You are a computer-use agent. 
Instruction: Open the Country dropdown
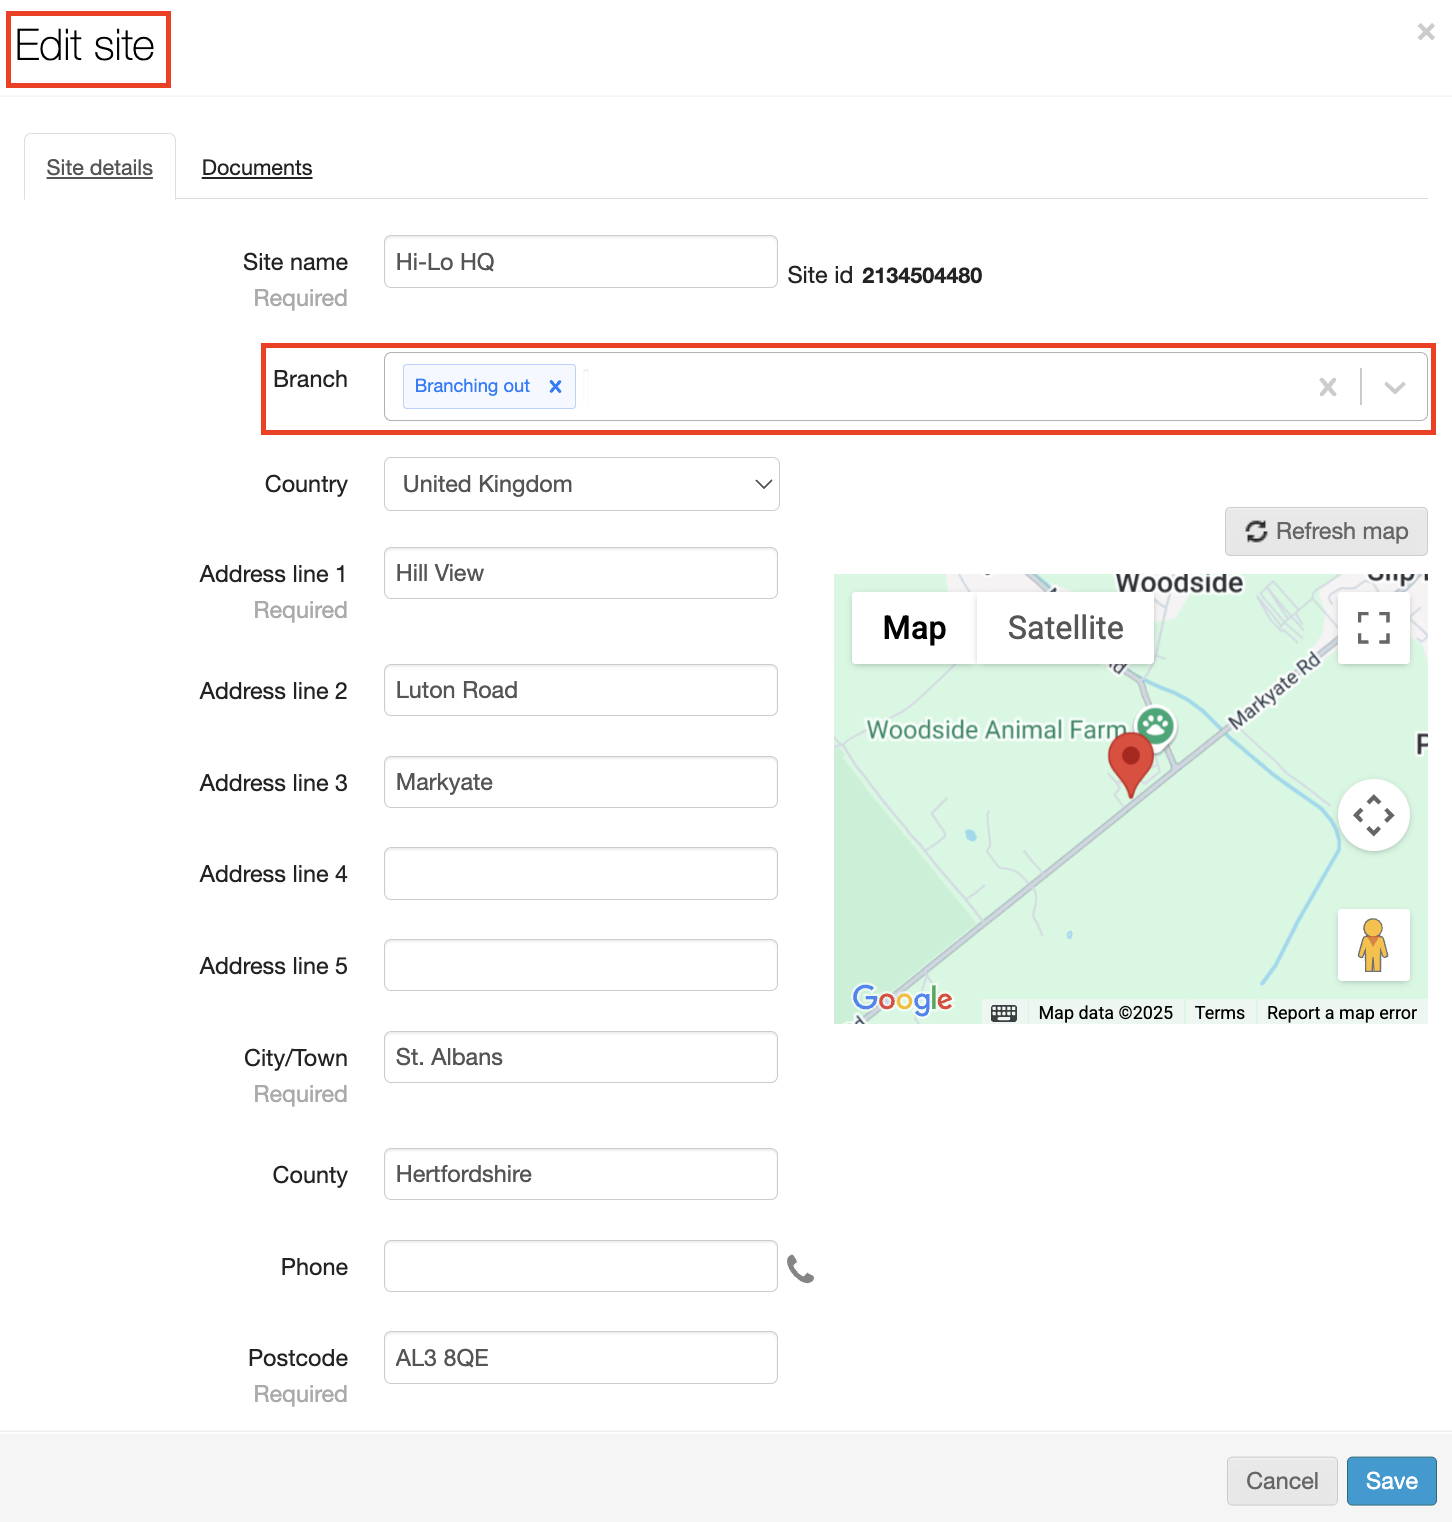tap(581, 484)
